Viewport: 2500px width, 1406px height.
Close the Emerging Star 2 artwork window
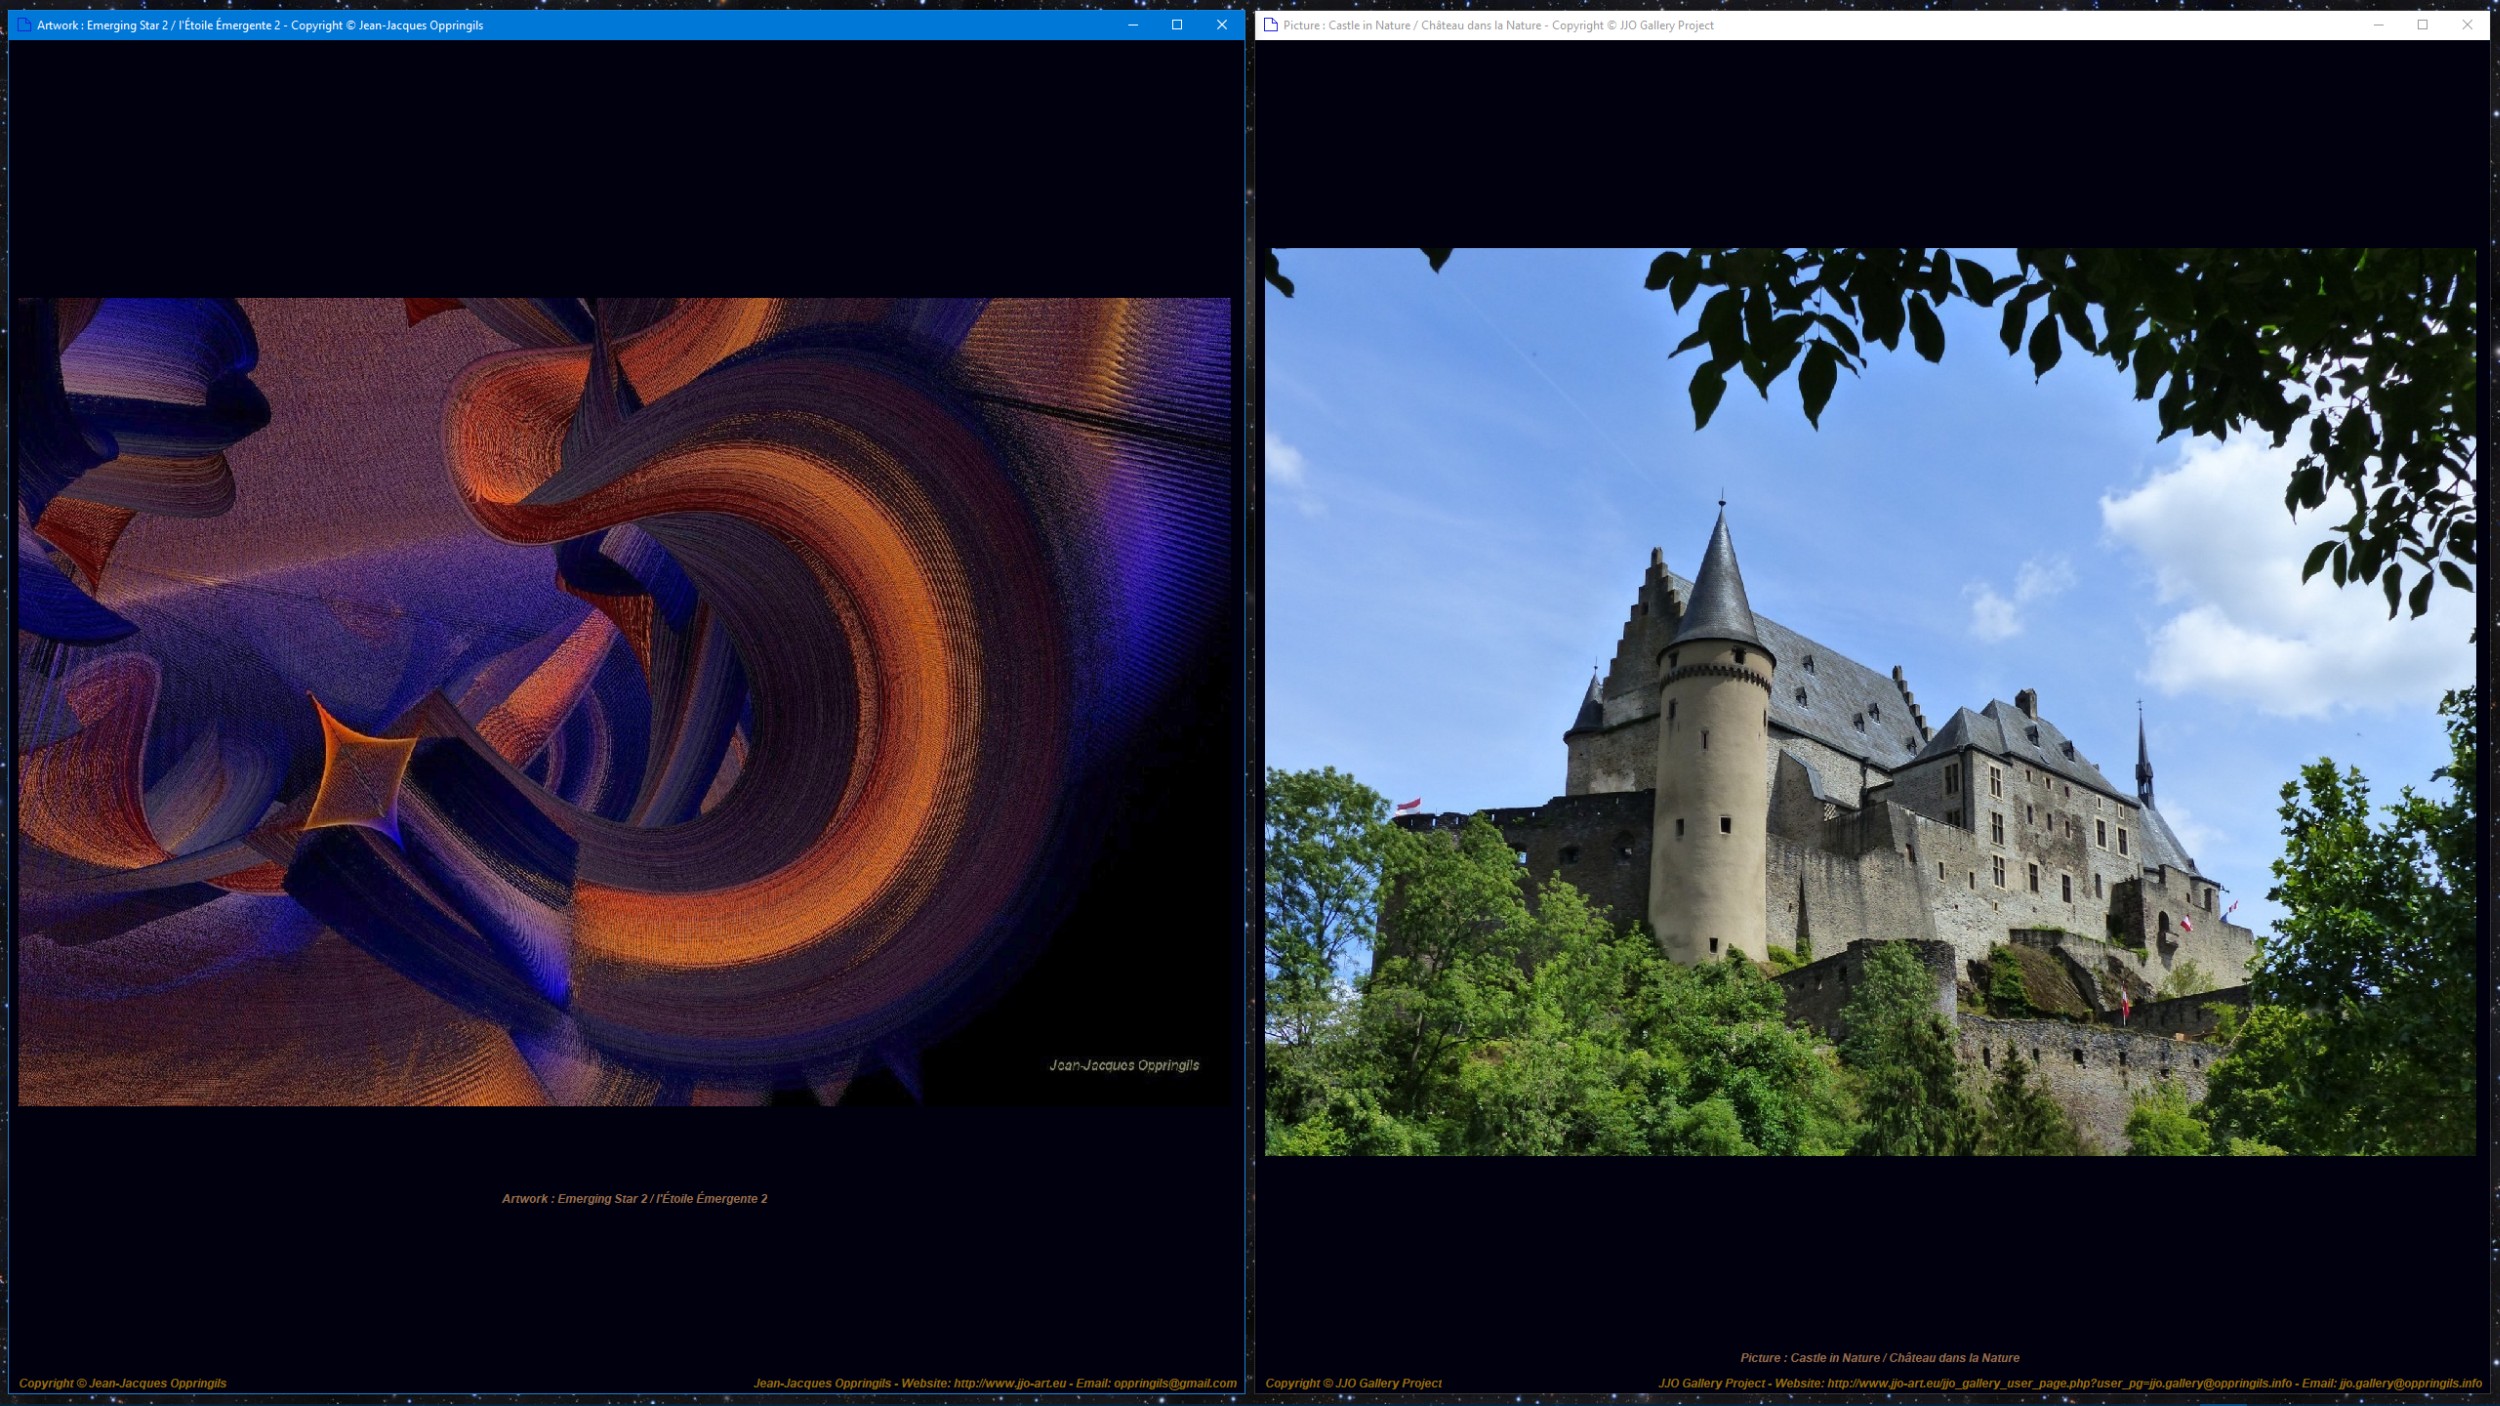point(1221,25)
